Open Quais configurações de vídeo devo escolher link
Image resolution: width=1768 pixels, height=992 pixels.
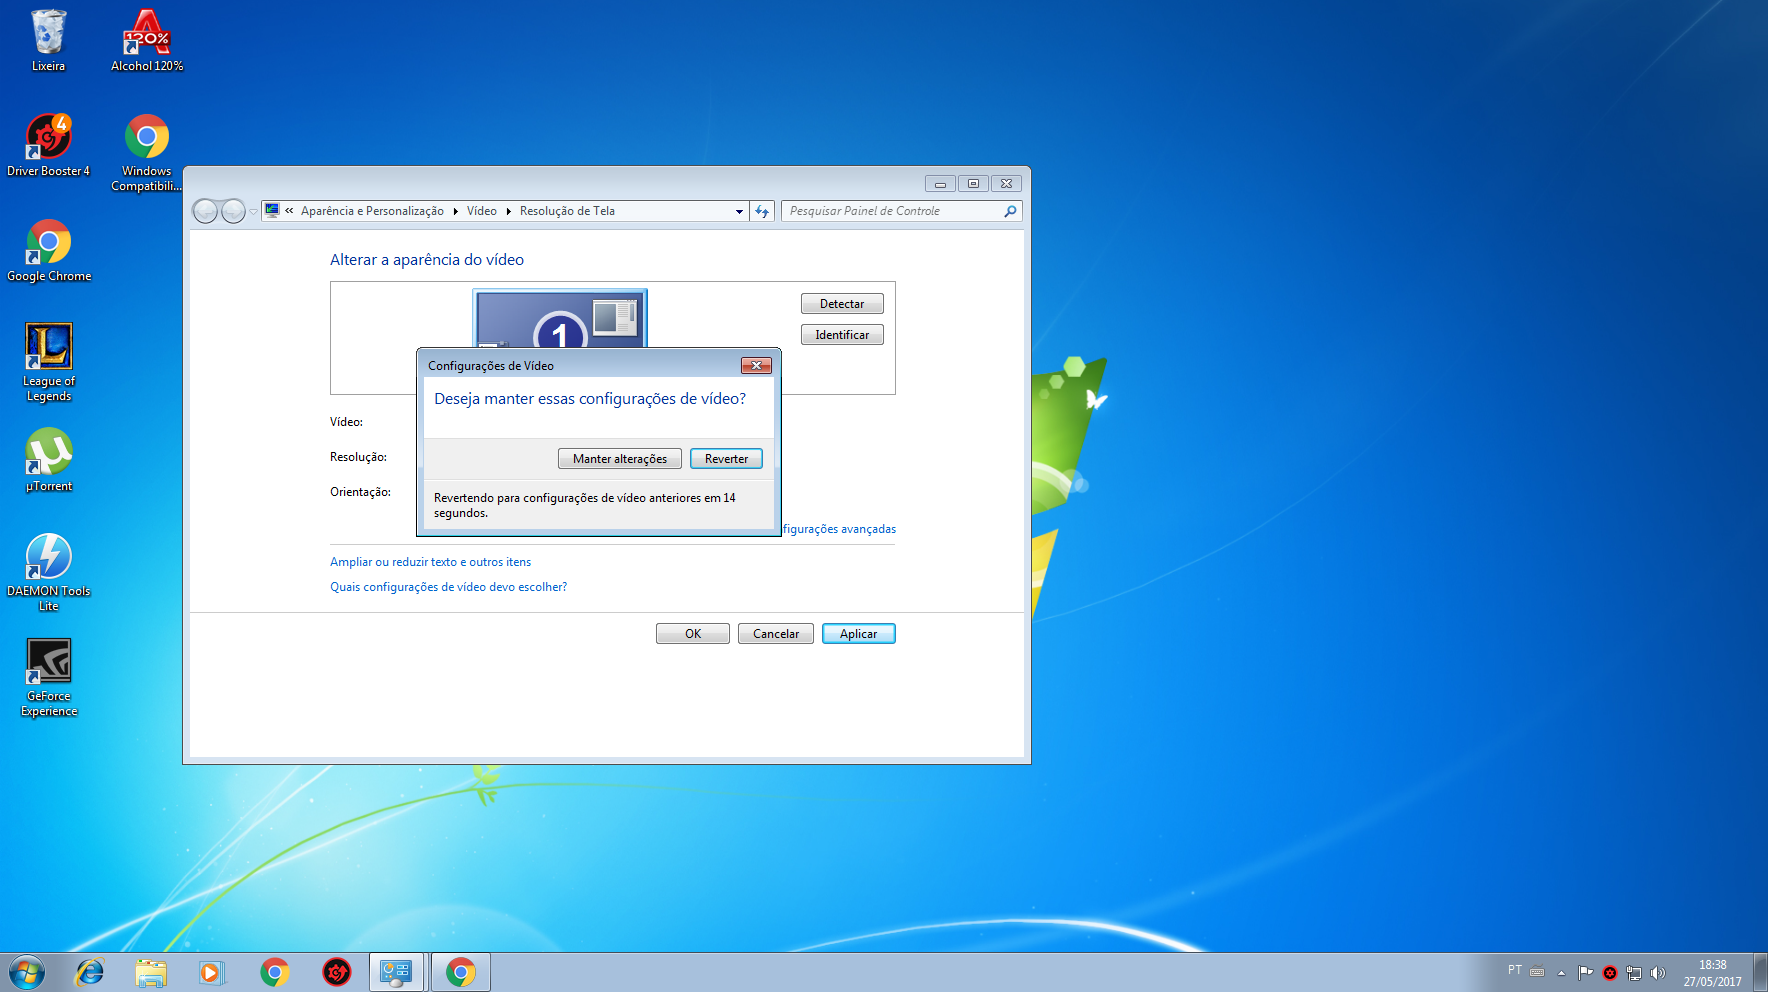coord(448,587)
